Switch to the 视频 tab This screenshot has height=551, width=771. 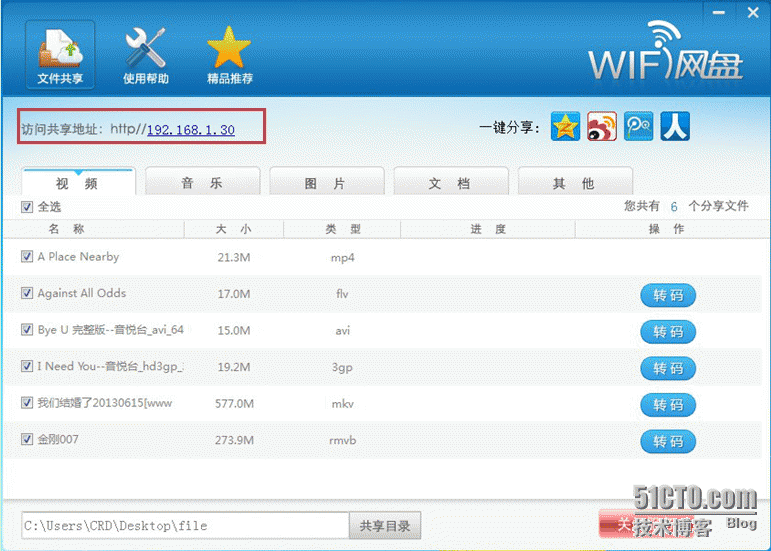tap(78, 182)
